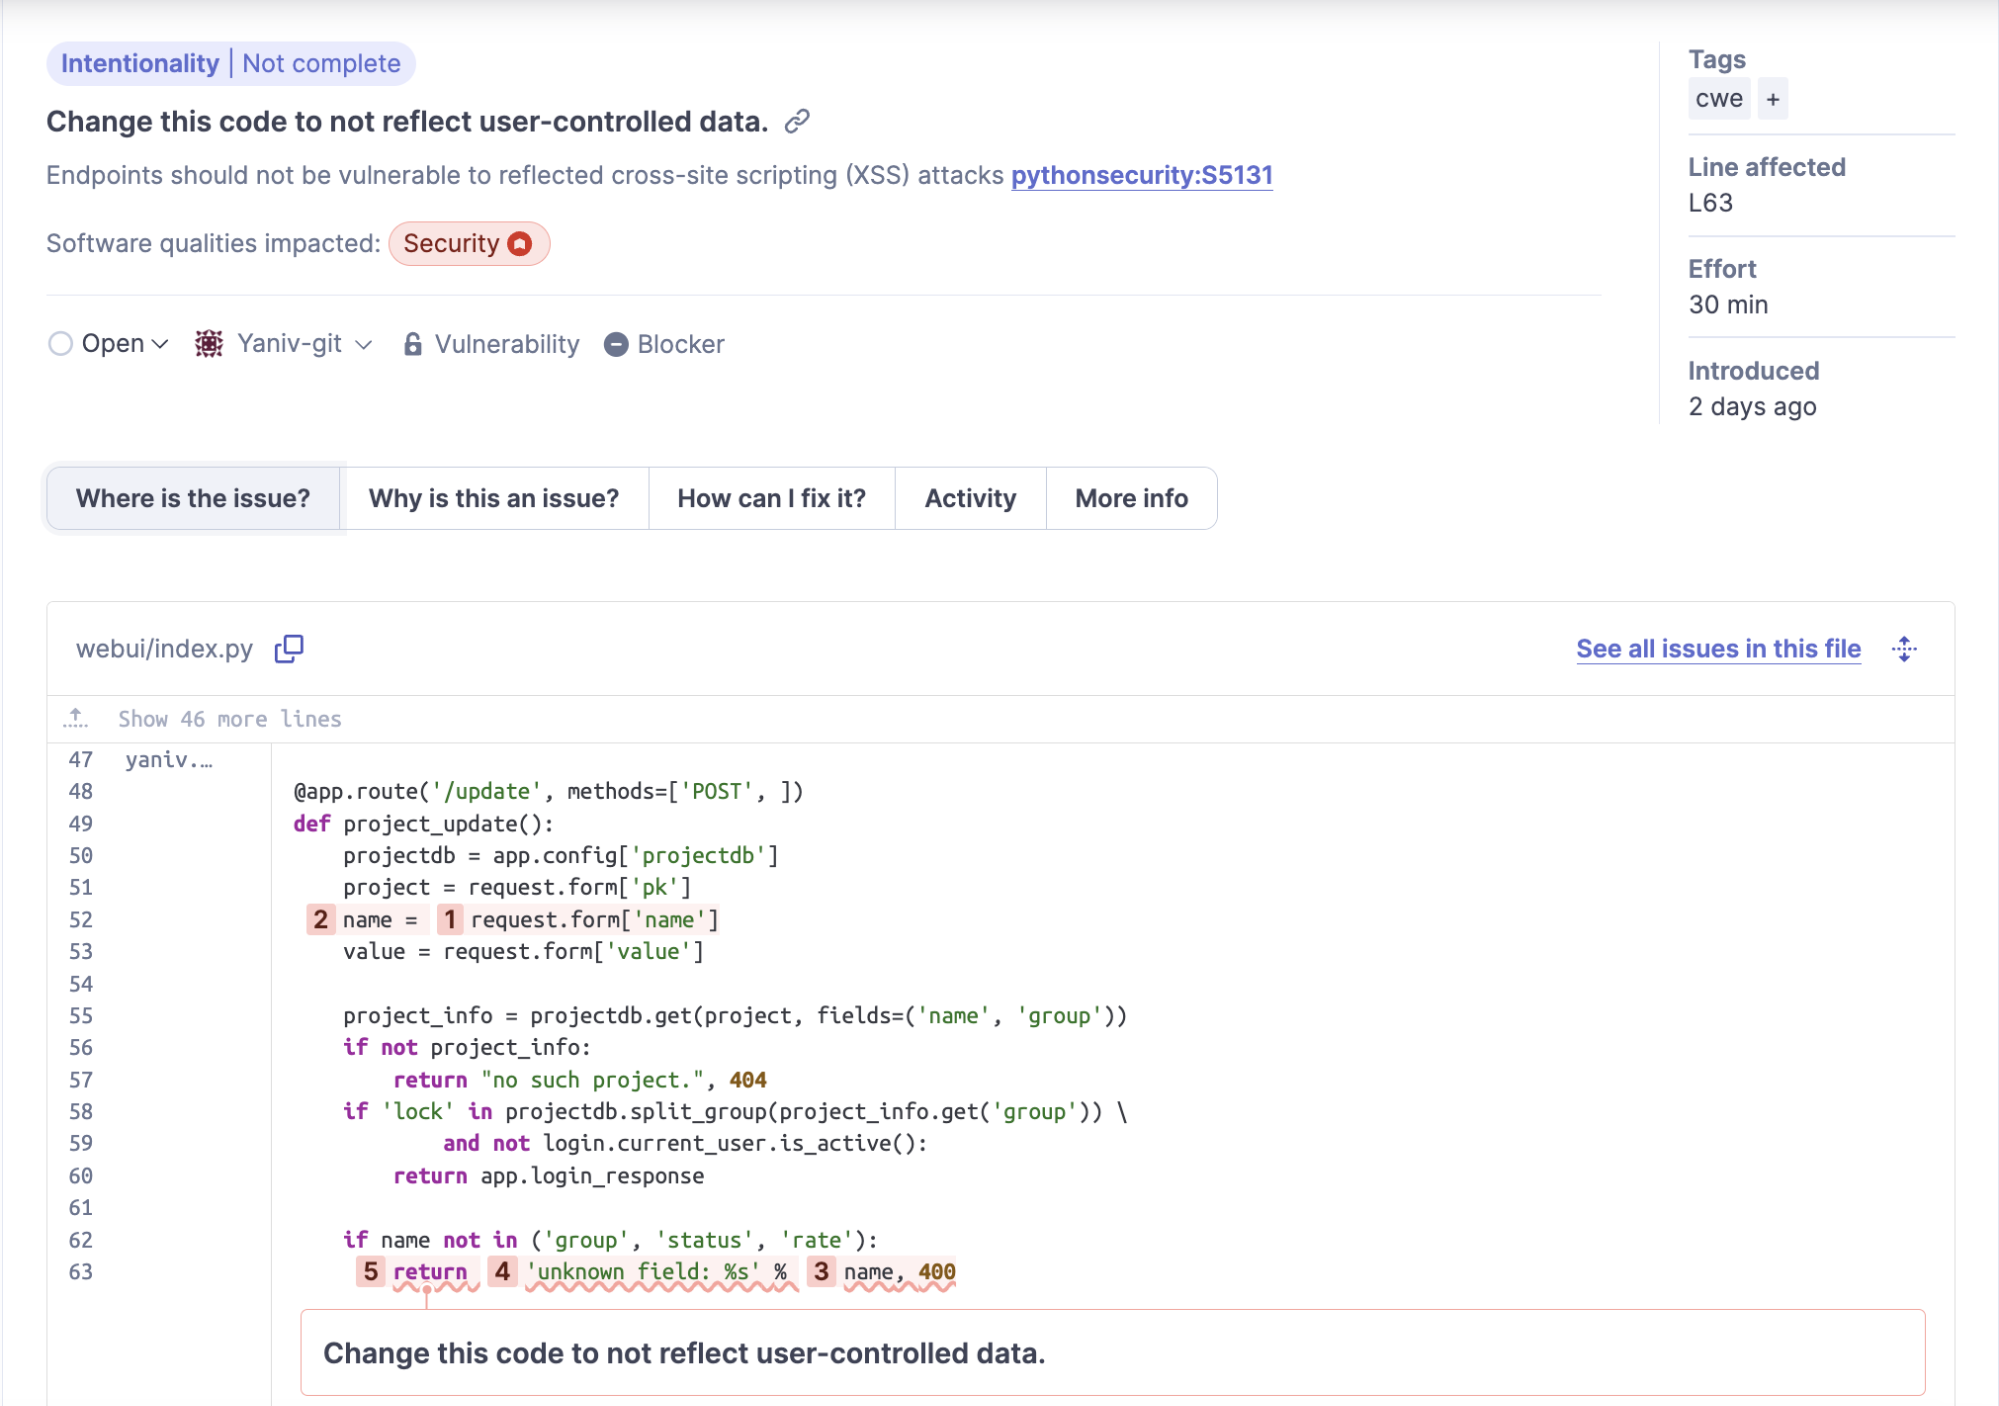Open the Open status dropdown

[x=125, y=344]
